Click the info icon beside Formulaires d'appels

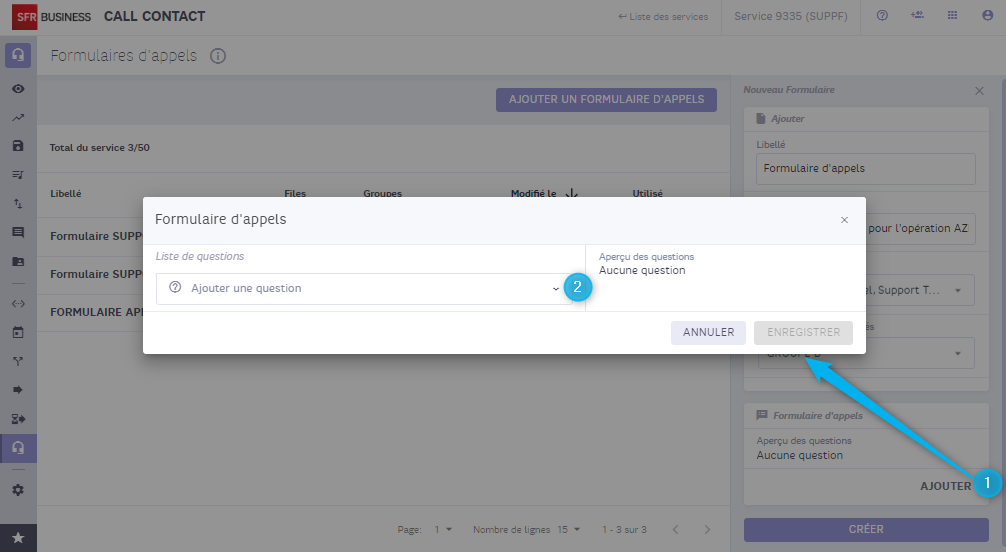[x=218, y=56]
